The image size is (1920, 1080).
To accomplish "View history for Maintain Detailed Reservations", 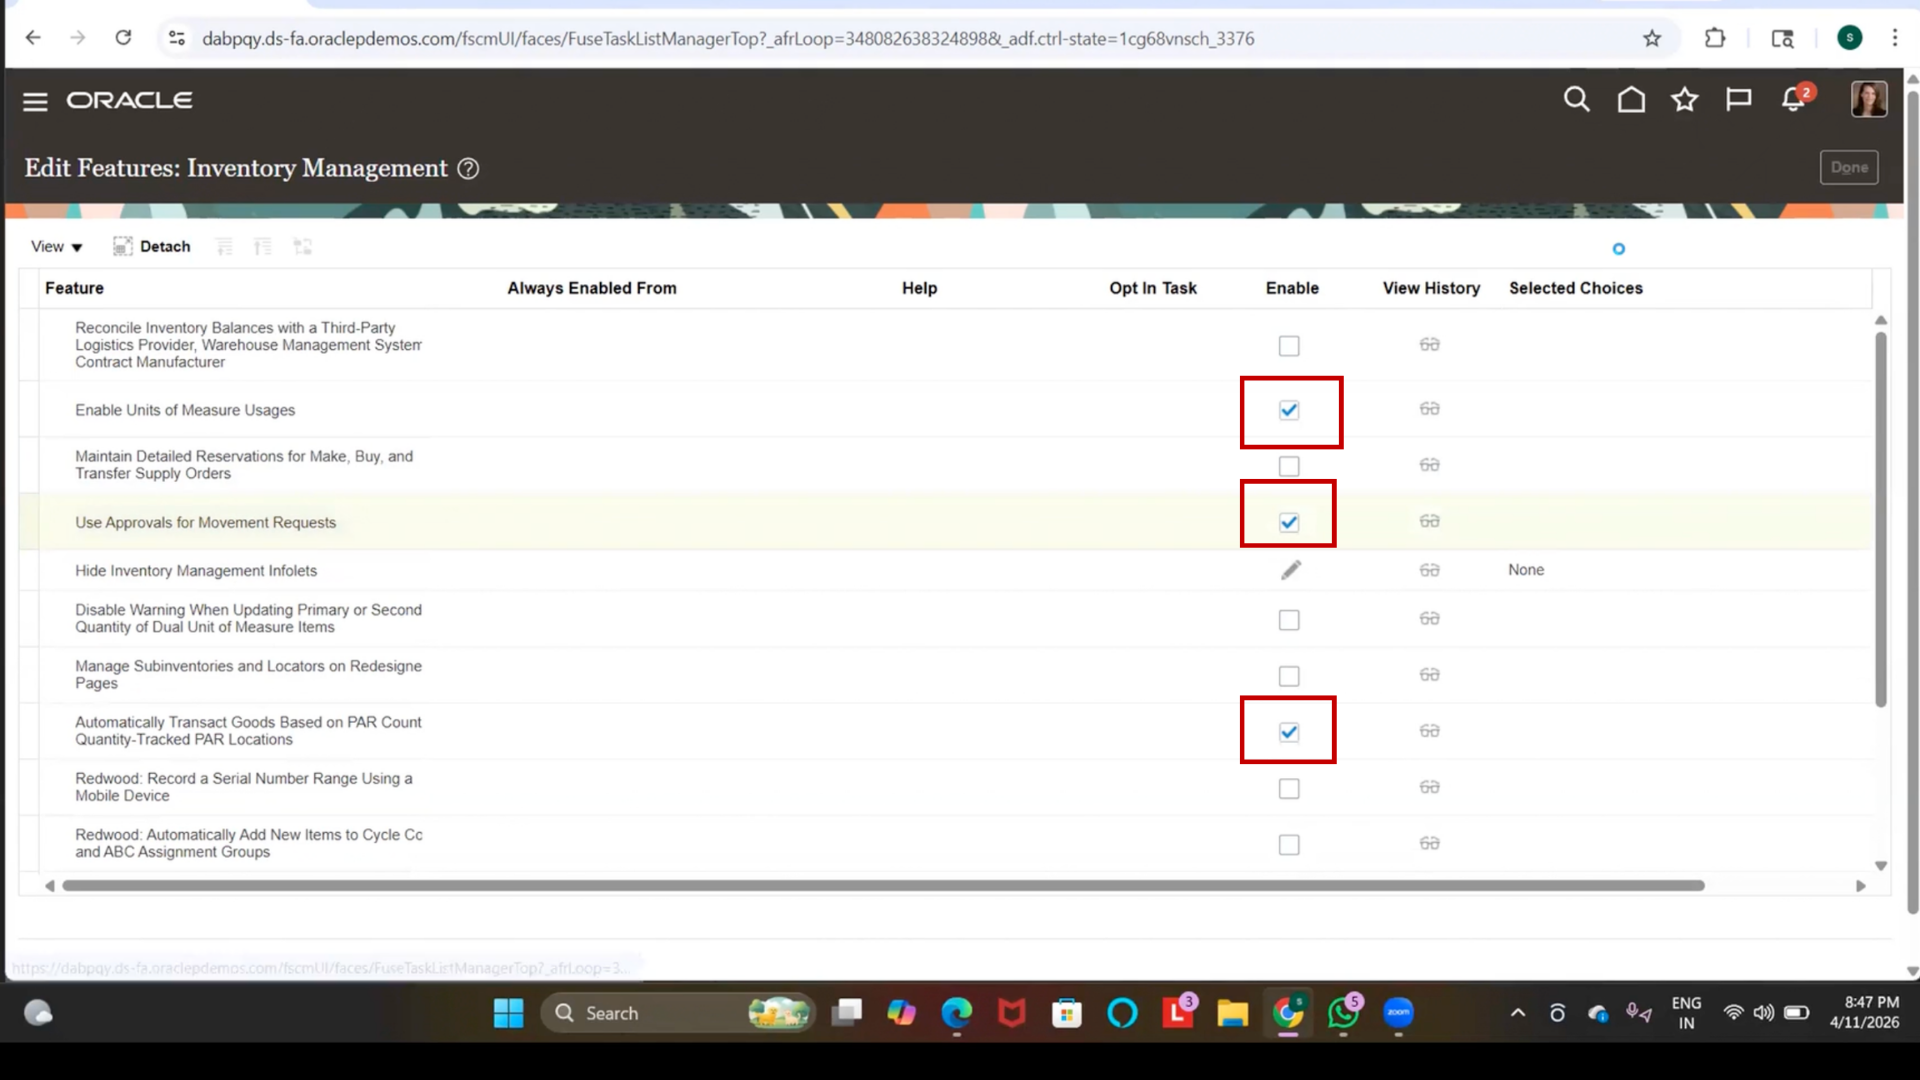I will click(x=1430, y=464).
